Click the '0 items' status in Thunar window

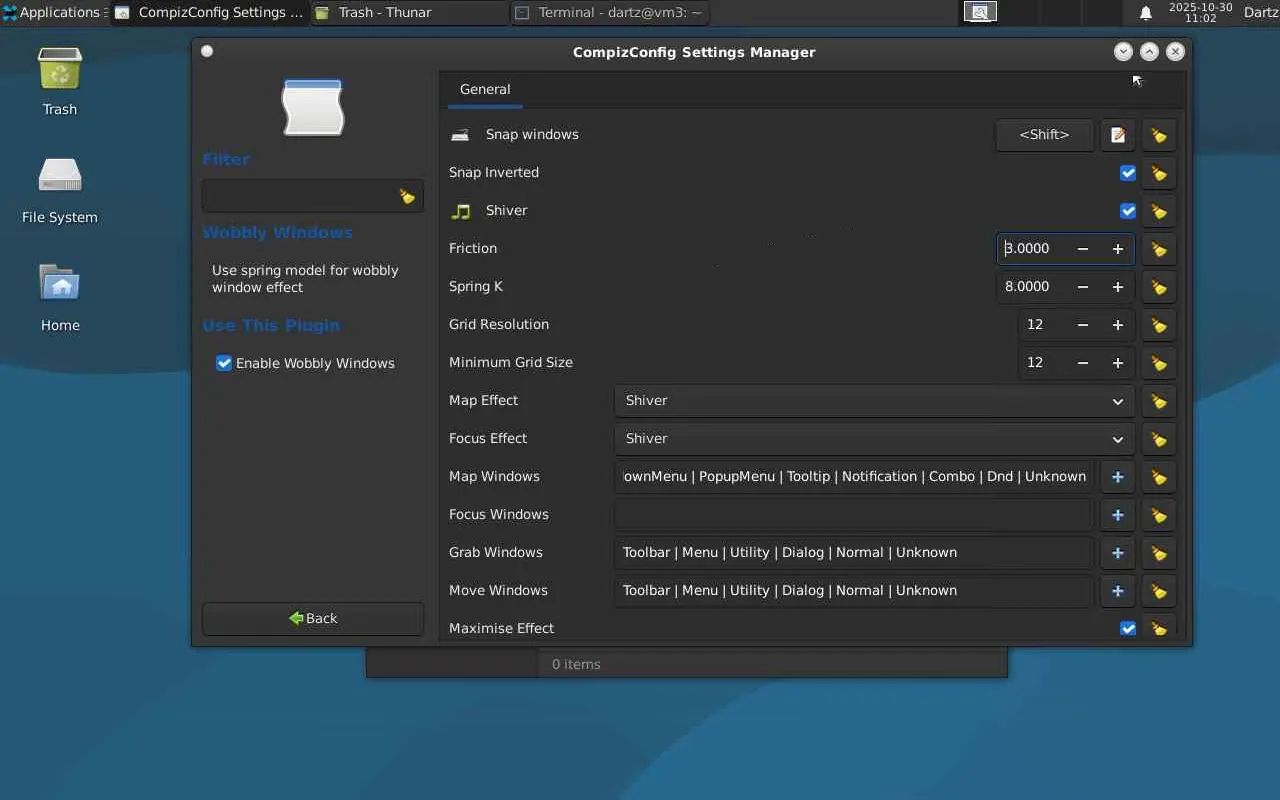pyautogui.click(x=576, y=664)
